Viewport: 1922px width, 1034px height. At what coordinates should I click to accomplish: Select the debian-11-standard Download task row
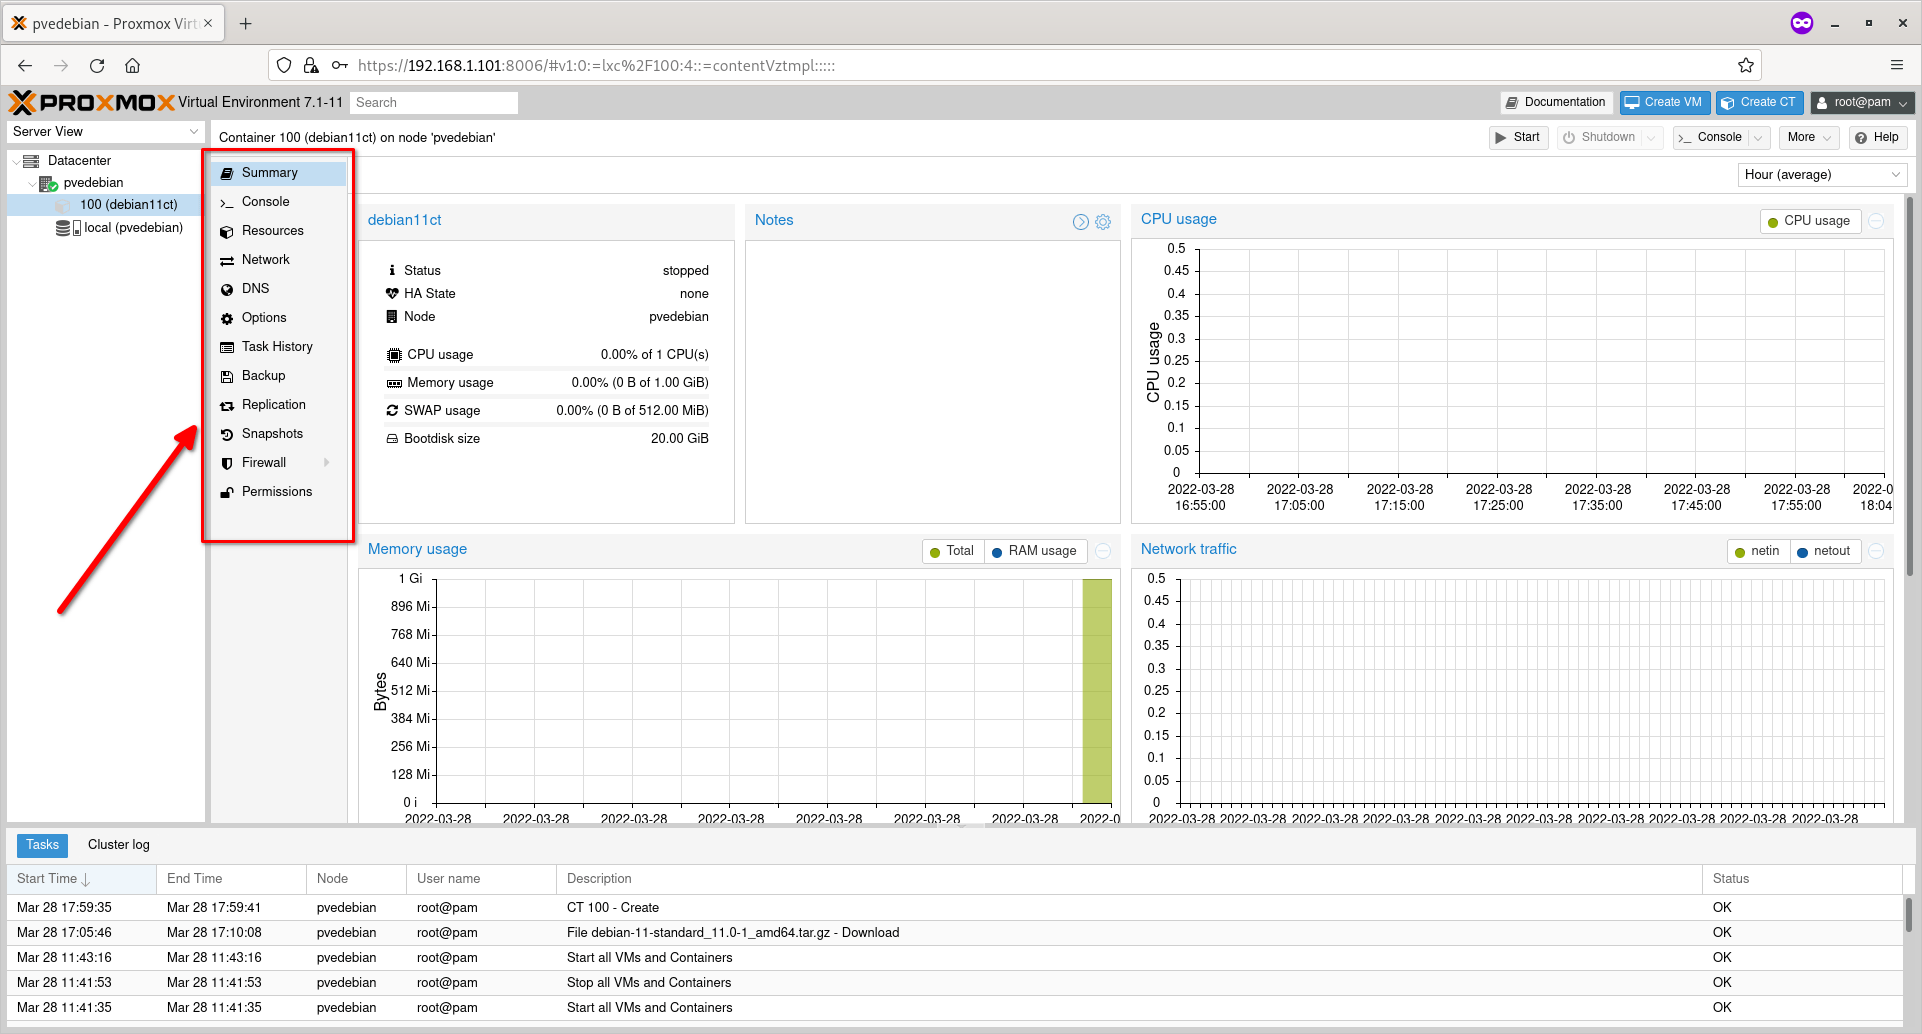point(955,933)
